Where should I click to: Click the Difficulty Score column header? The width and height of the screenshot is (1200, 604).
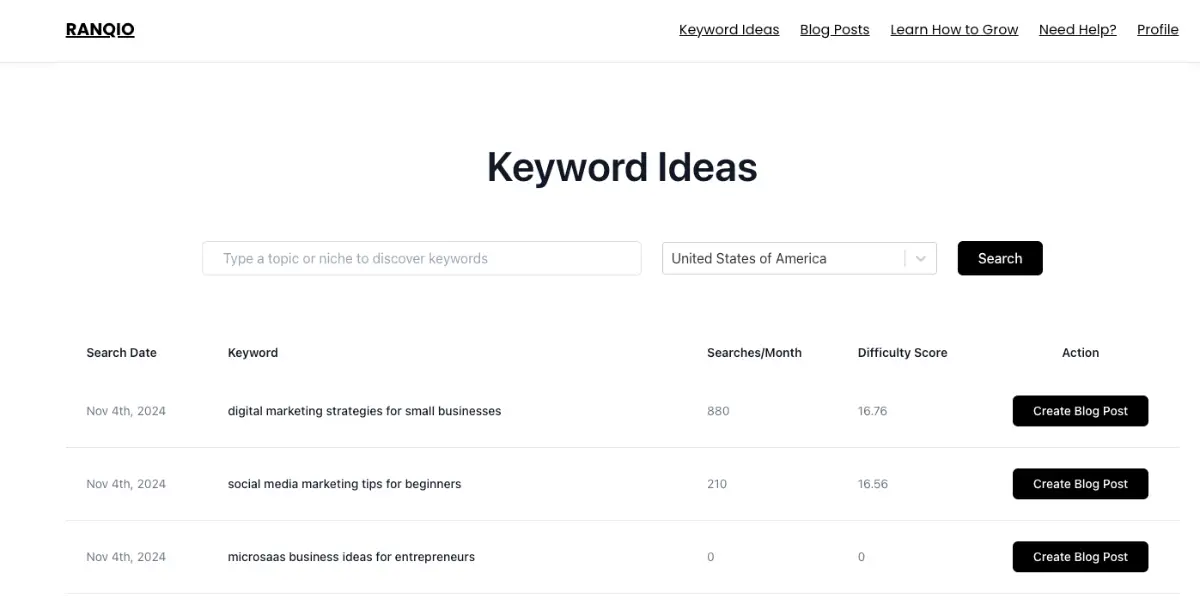[x=902, y=352]
